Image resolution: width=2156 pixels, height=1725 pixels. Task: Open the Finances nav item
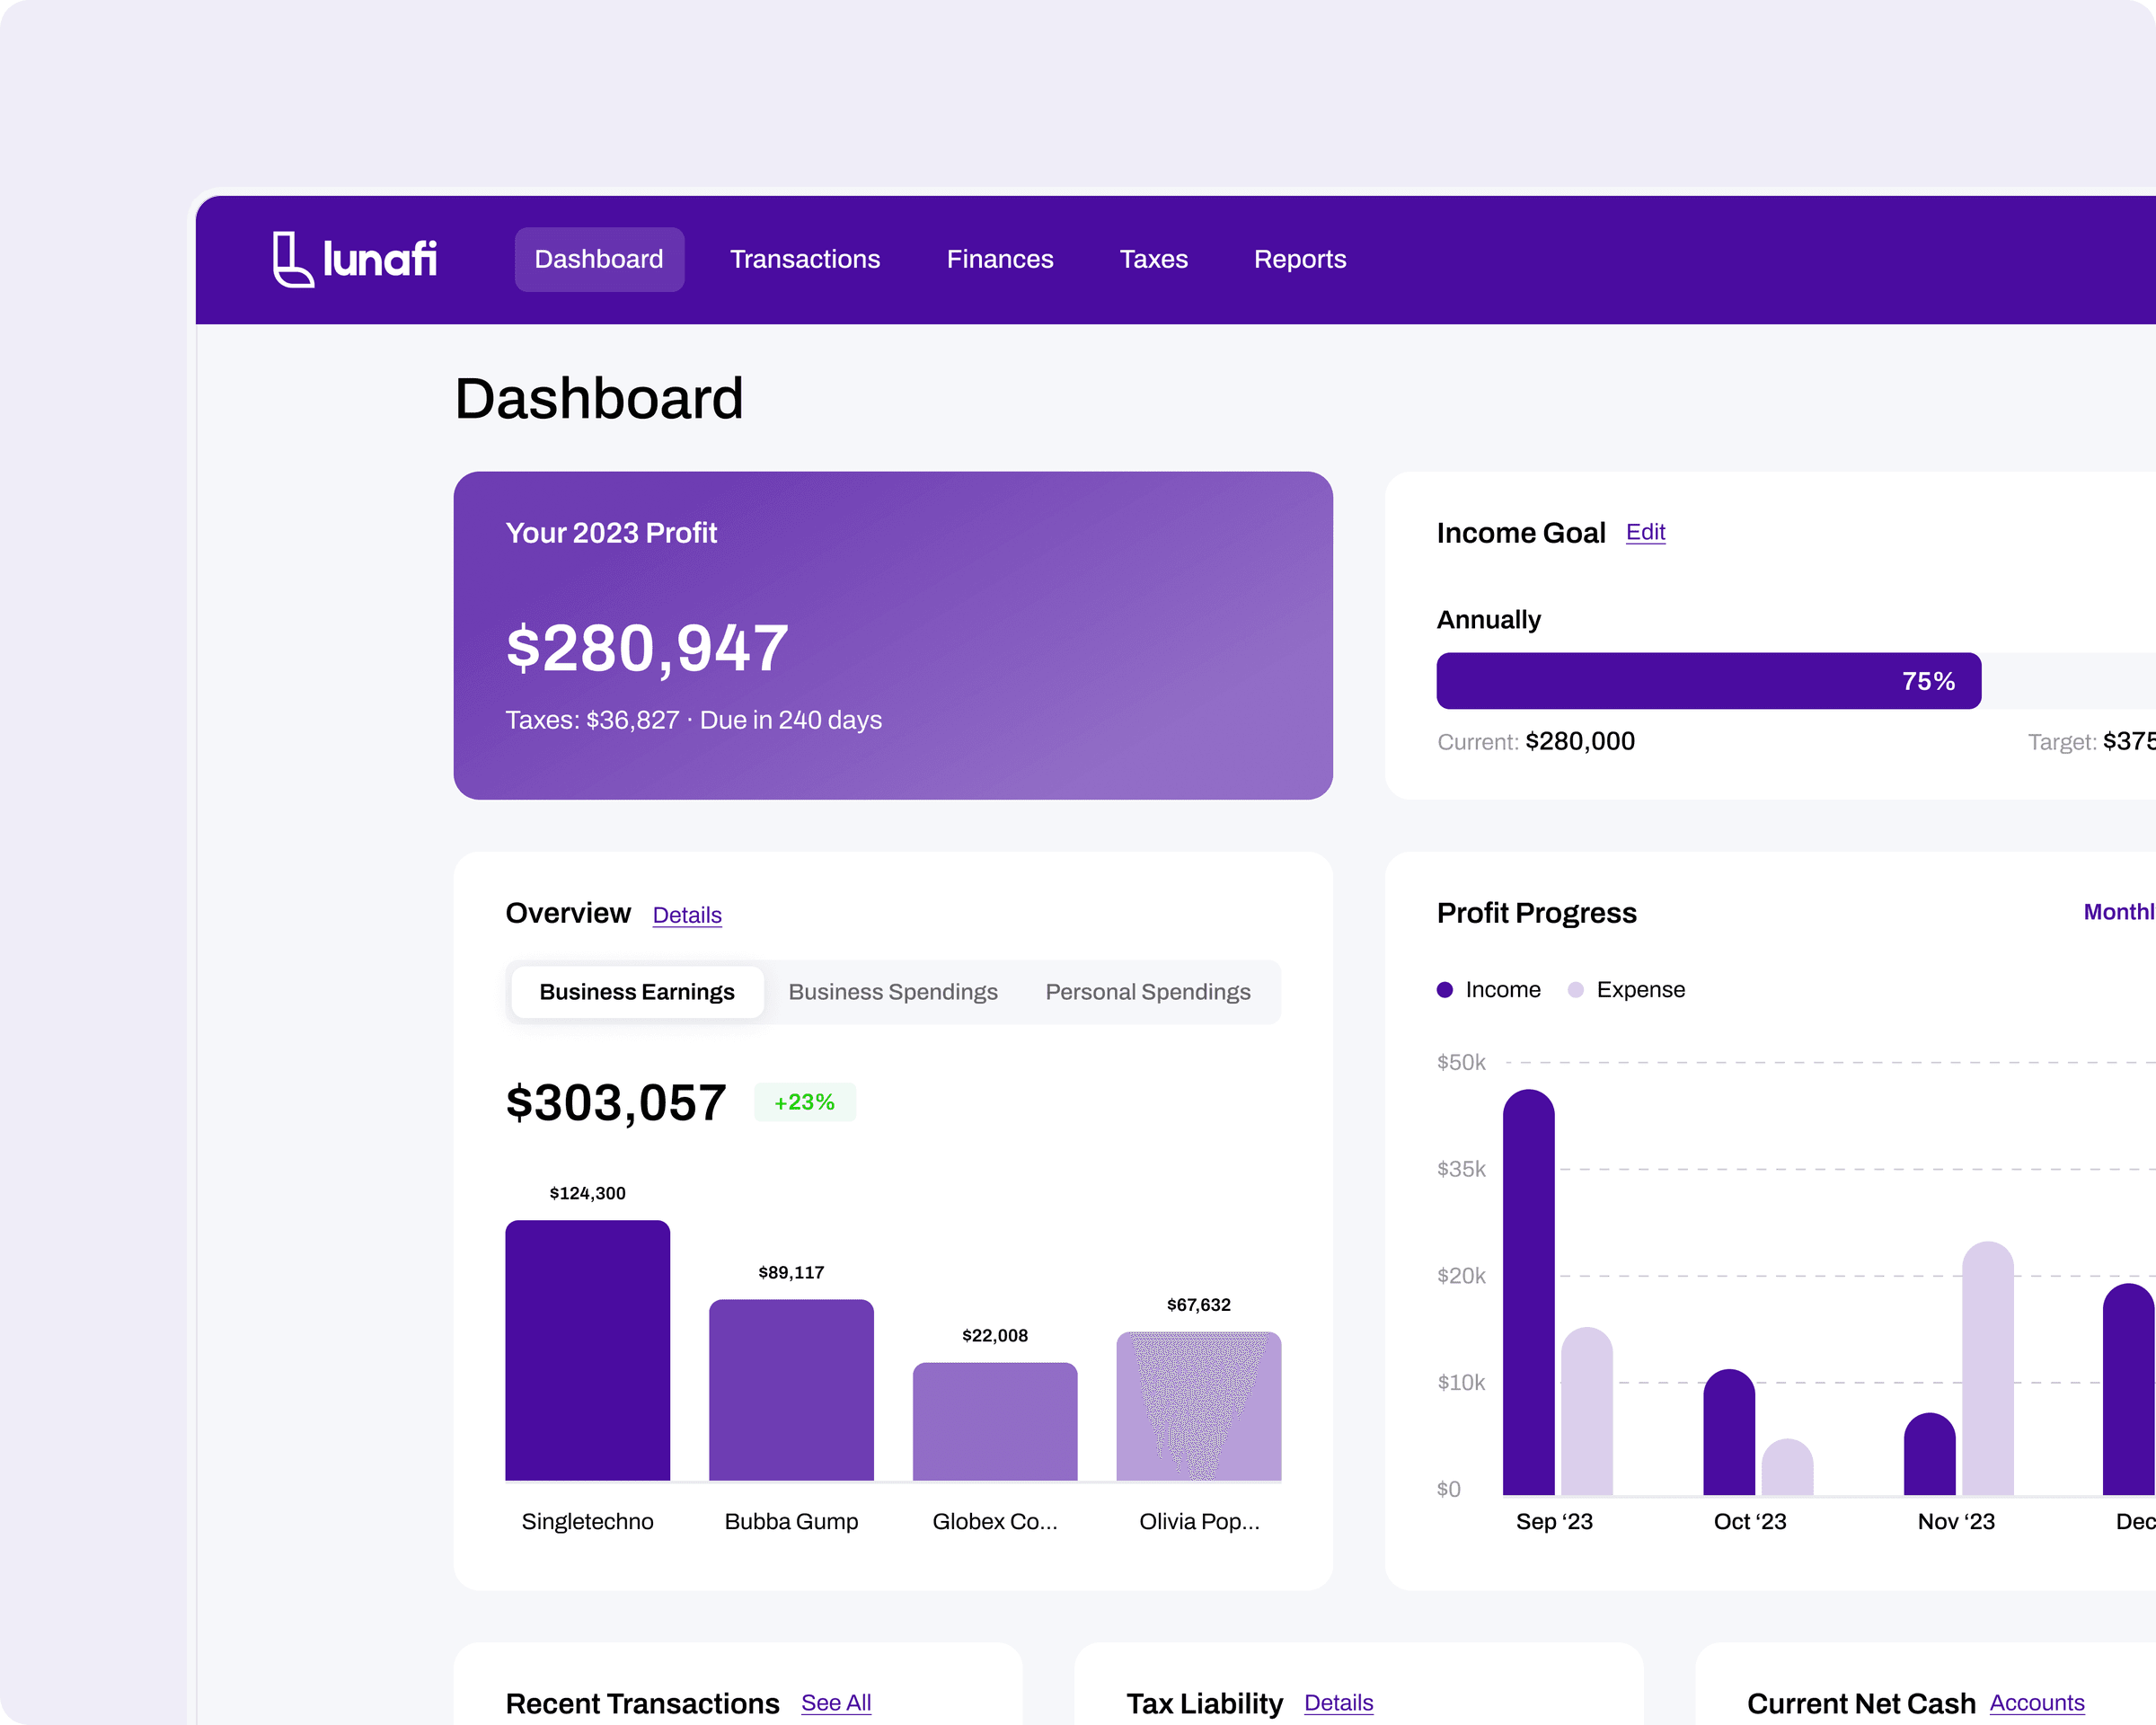[x=1000, y=259]
